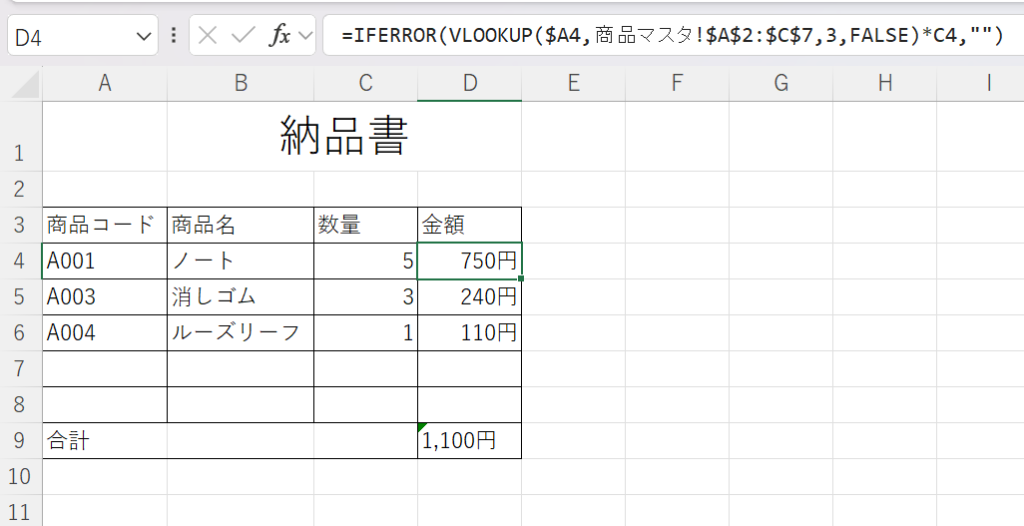The height and width of the screenshot is (526, 1024).
Task: Select row 3 header
Action: click(21, 225)
